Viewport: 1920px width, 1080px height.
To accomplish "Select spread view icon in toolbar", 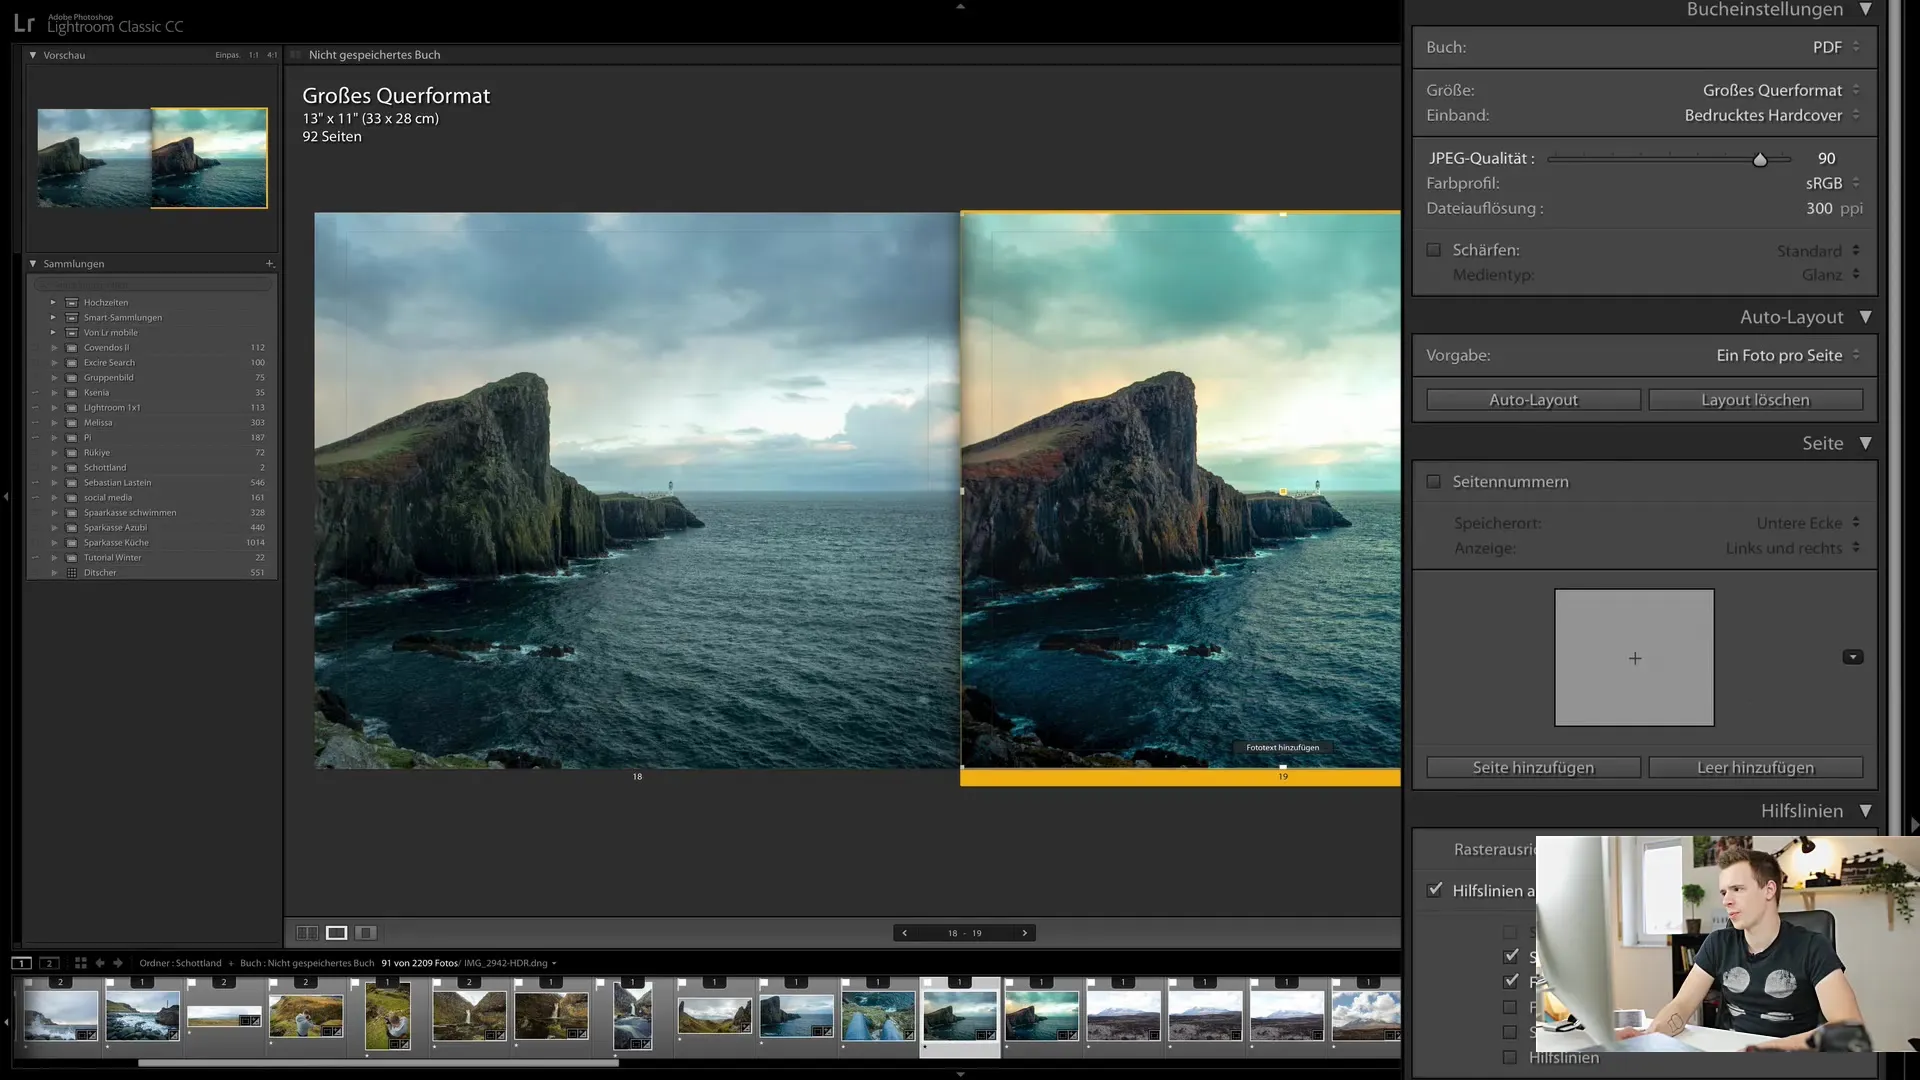I will (x=337, y=933).
